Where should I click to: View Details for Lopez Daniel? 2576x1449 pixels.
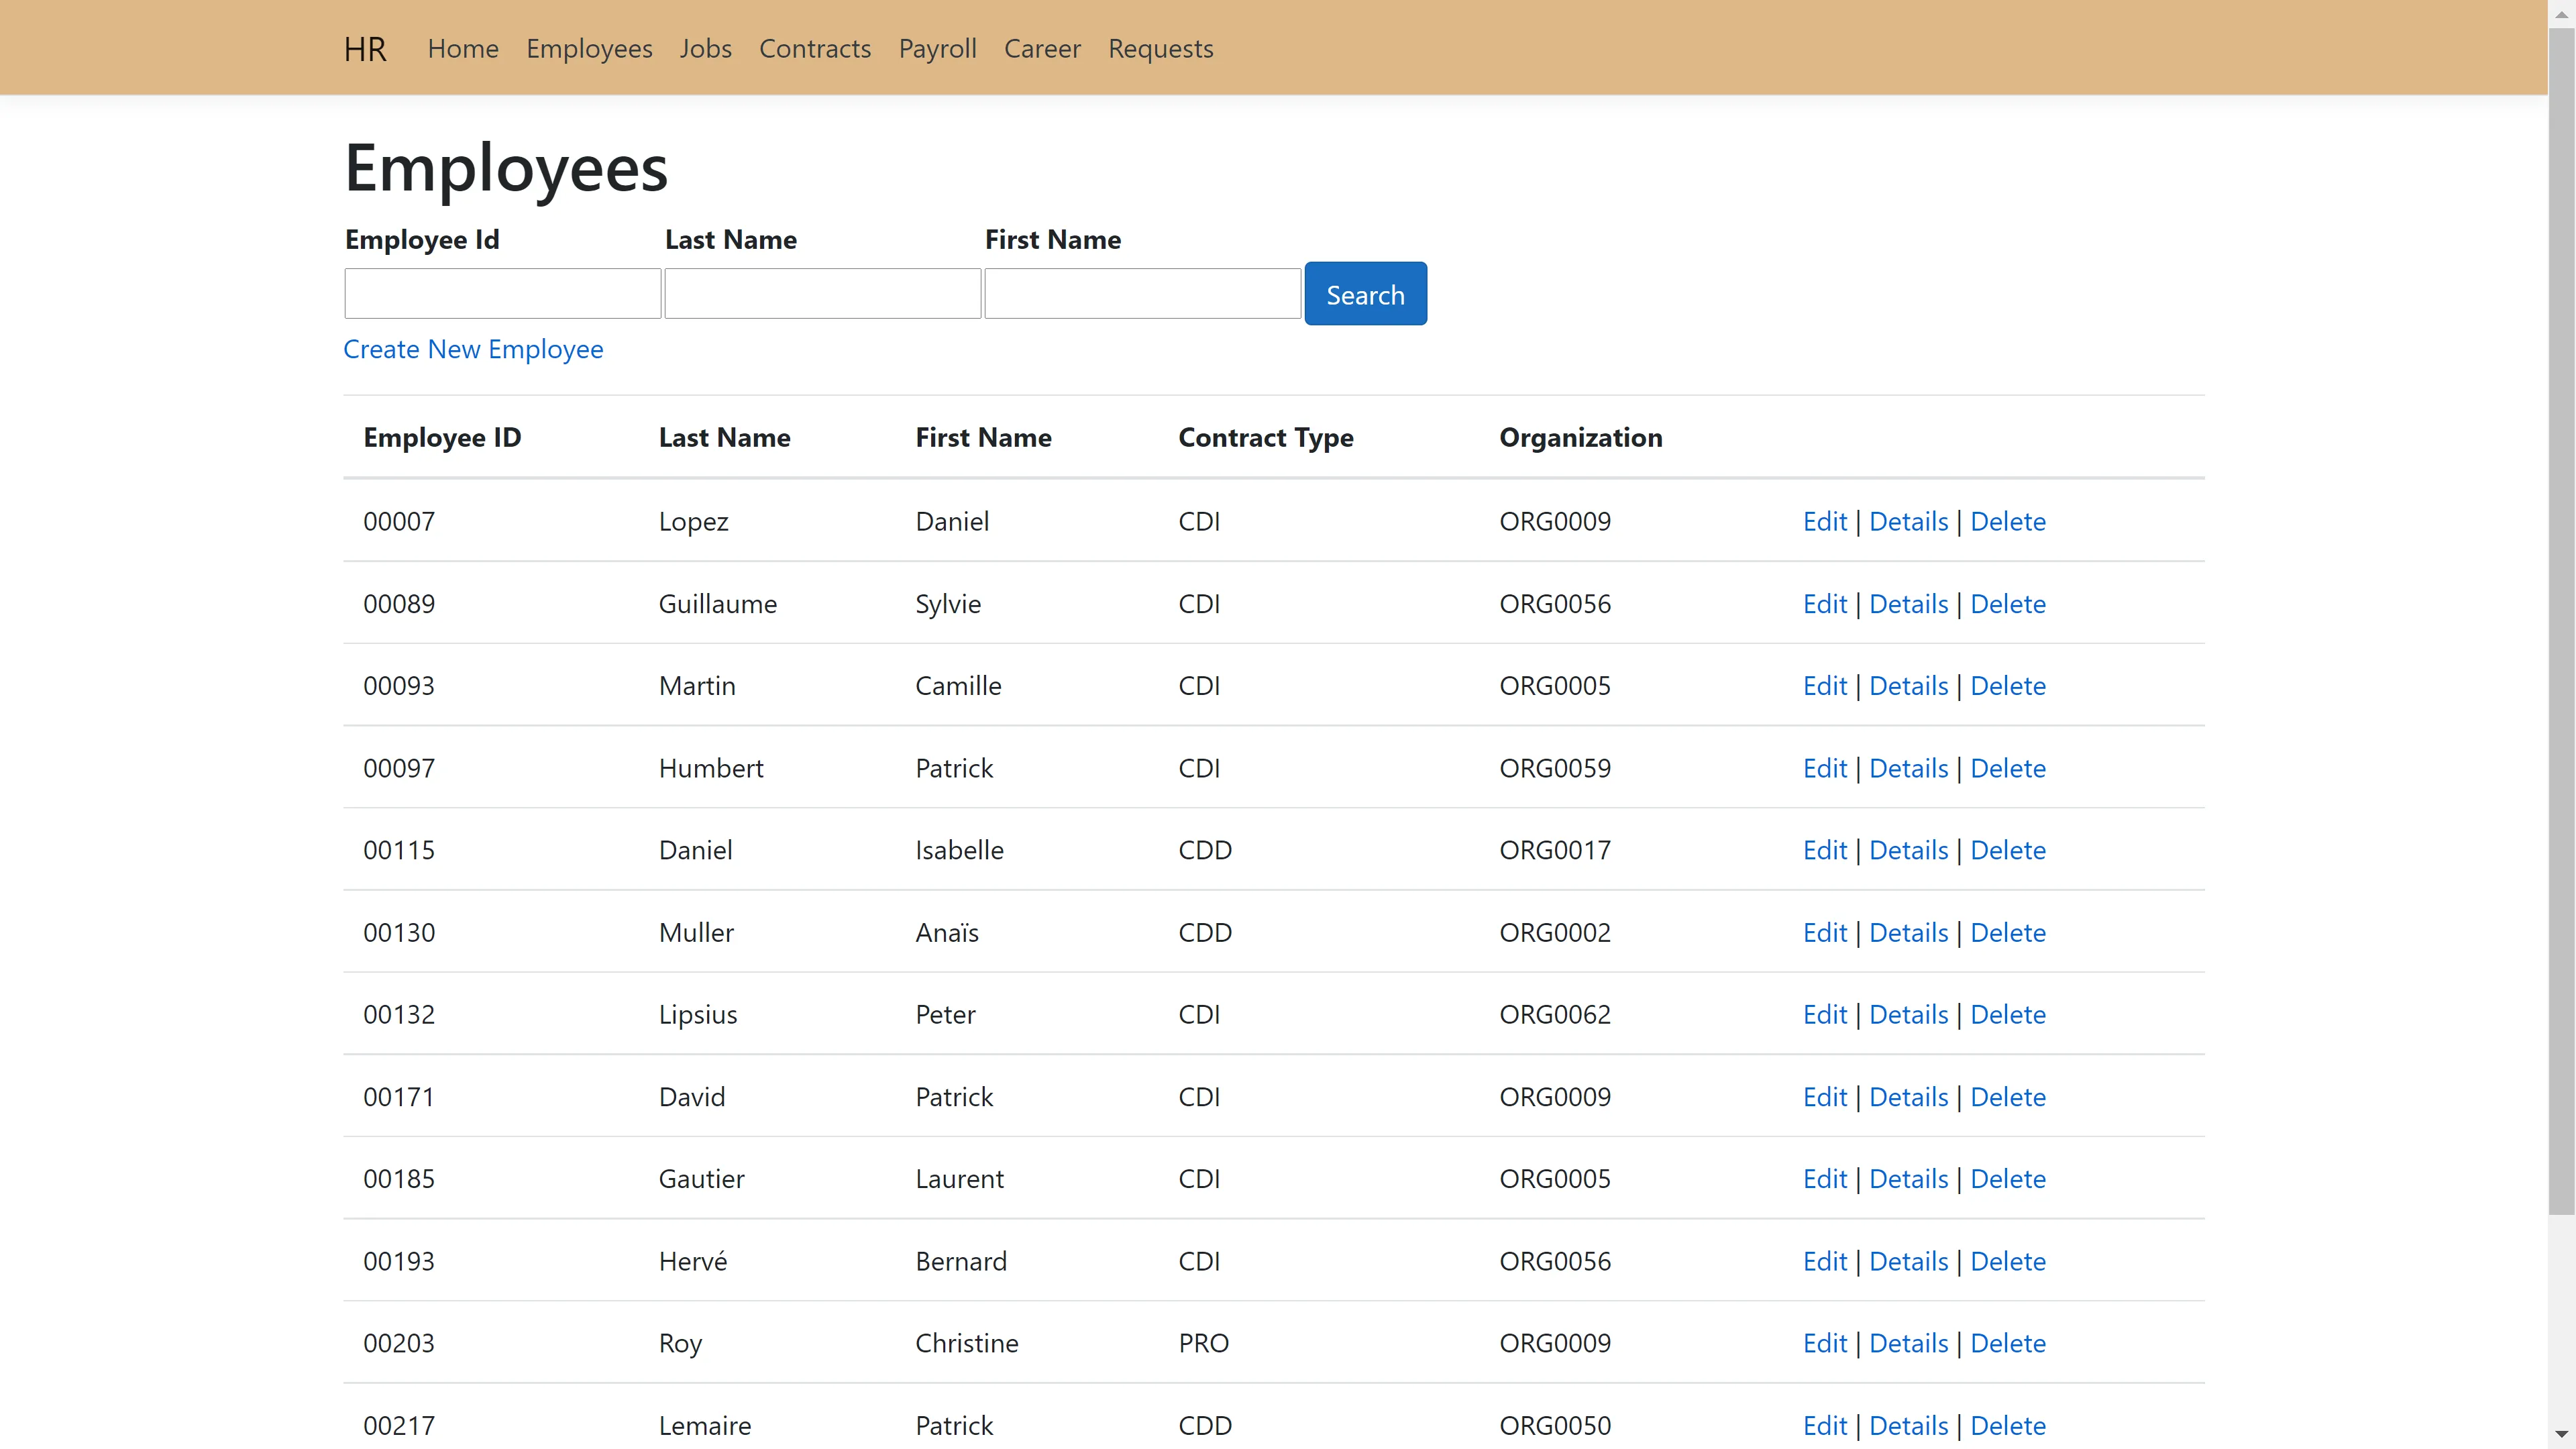click(1908, 521)
